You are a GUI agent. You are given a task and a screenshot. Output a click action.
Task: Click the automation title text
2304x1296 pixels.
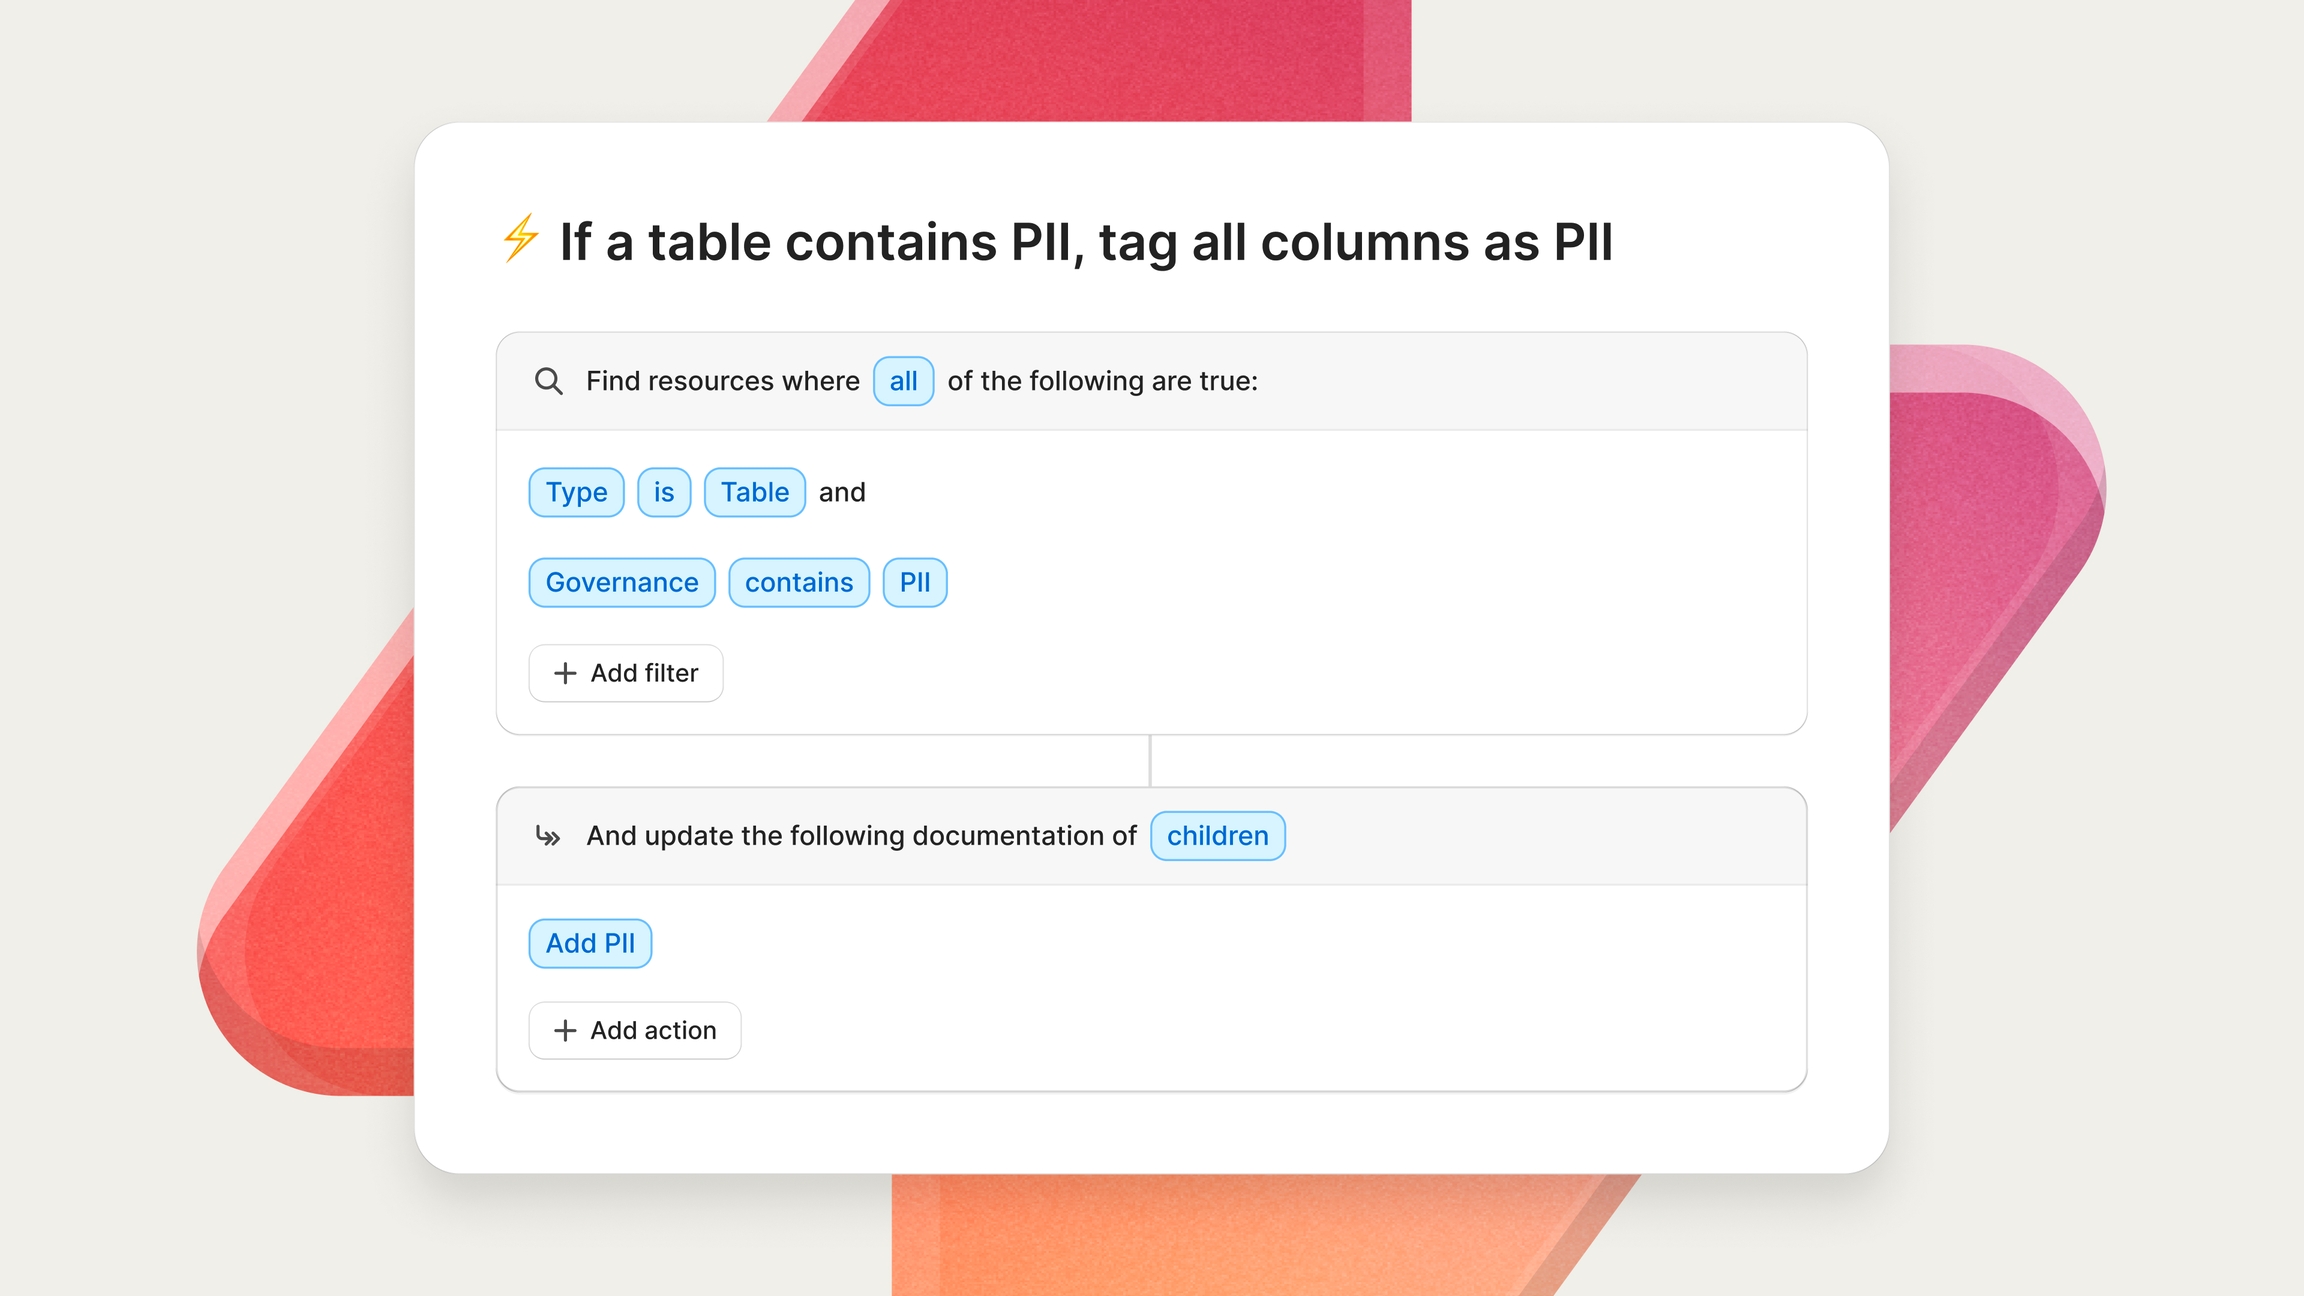1085,242
